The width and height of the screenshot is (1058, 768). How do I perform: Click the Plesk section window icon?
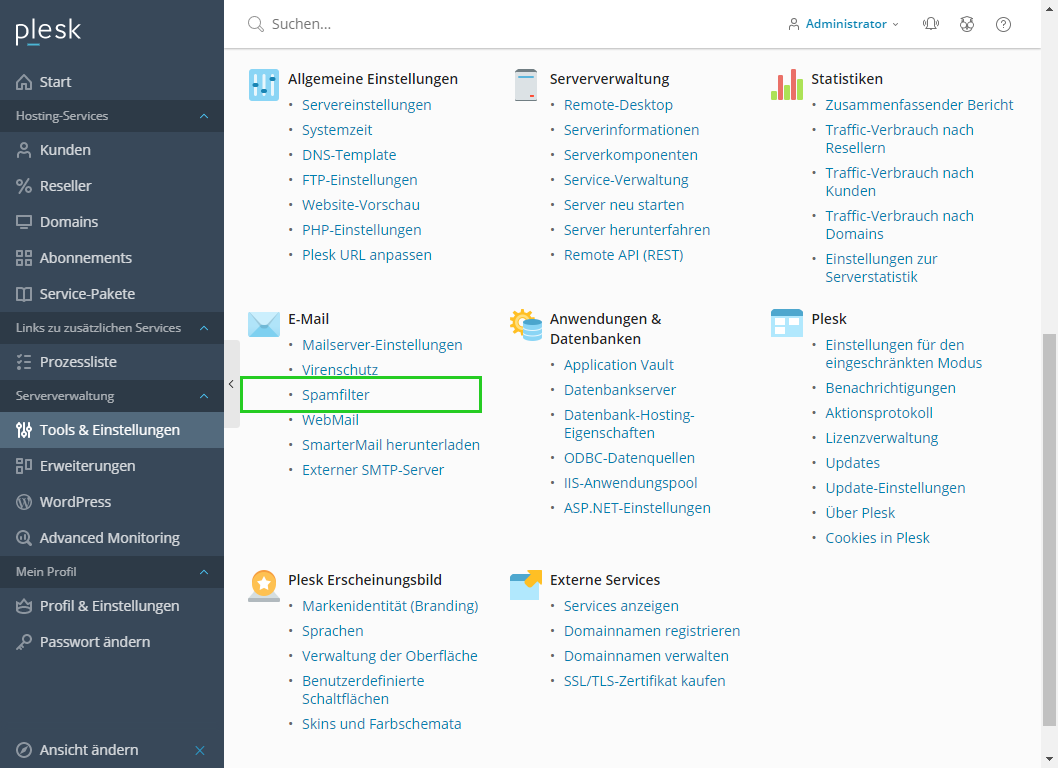pyautogui.click(x=787, y=323)
